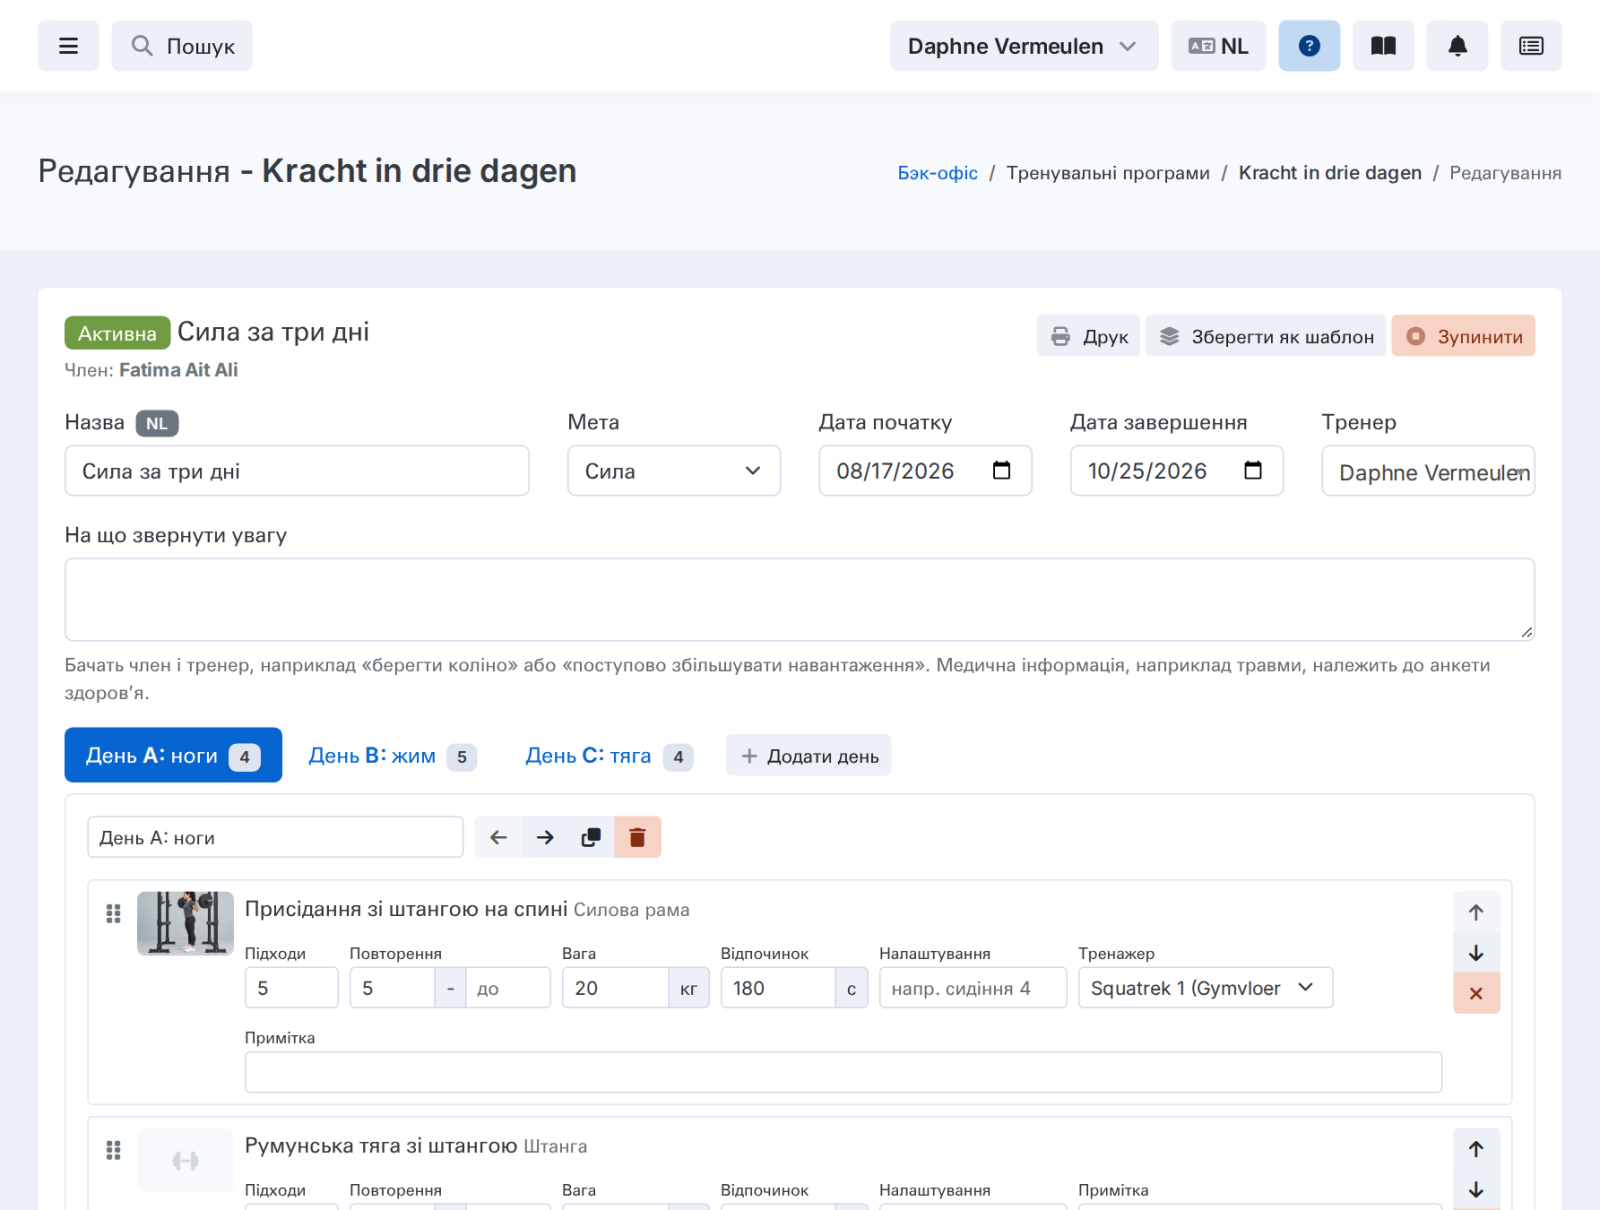Viewport: 1600px width, 1210px height.
Task: Go to the Бэк-офіс breadcrumb link
Action: (x=937, y=173)
